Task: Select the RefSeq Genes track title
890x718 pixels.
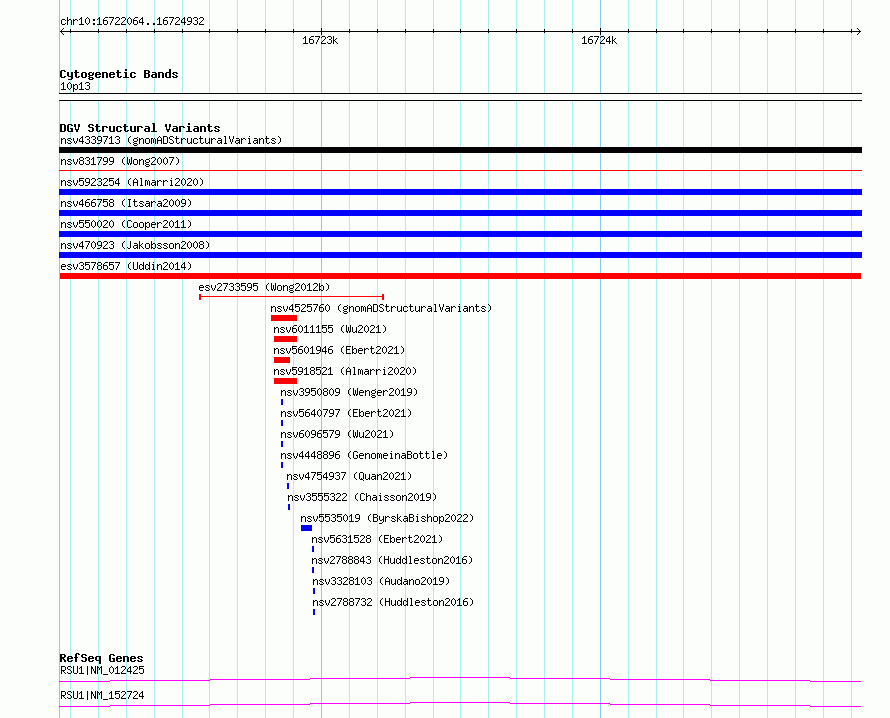Action: [101, 658]
